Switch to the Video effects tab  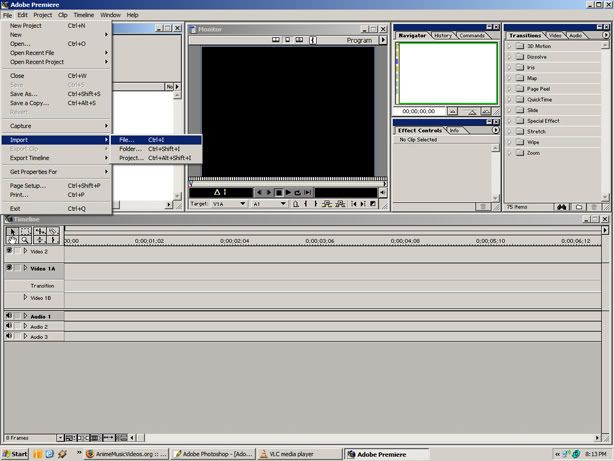(x=554, y=35)
